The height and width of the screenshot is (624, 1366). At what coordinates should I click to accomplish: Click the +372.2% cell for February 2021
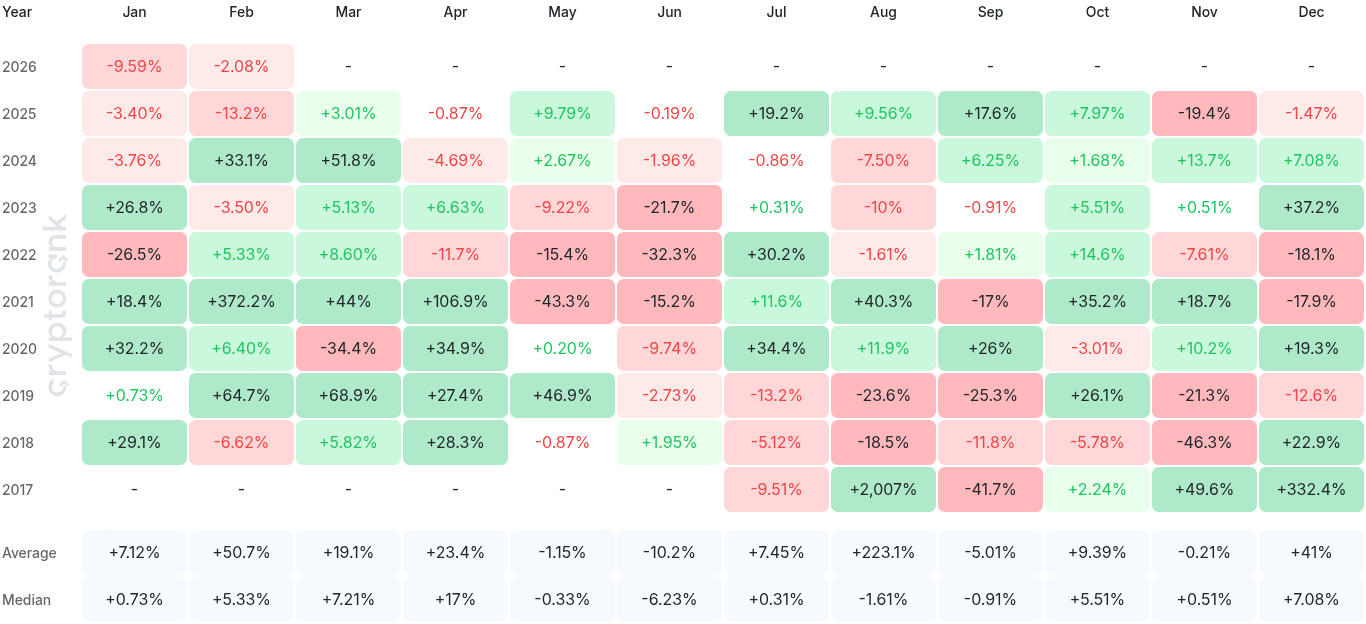[241, 301]
